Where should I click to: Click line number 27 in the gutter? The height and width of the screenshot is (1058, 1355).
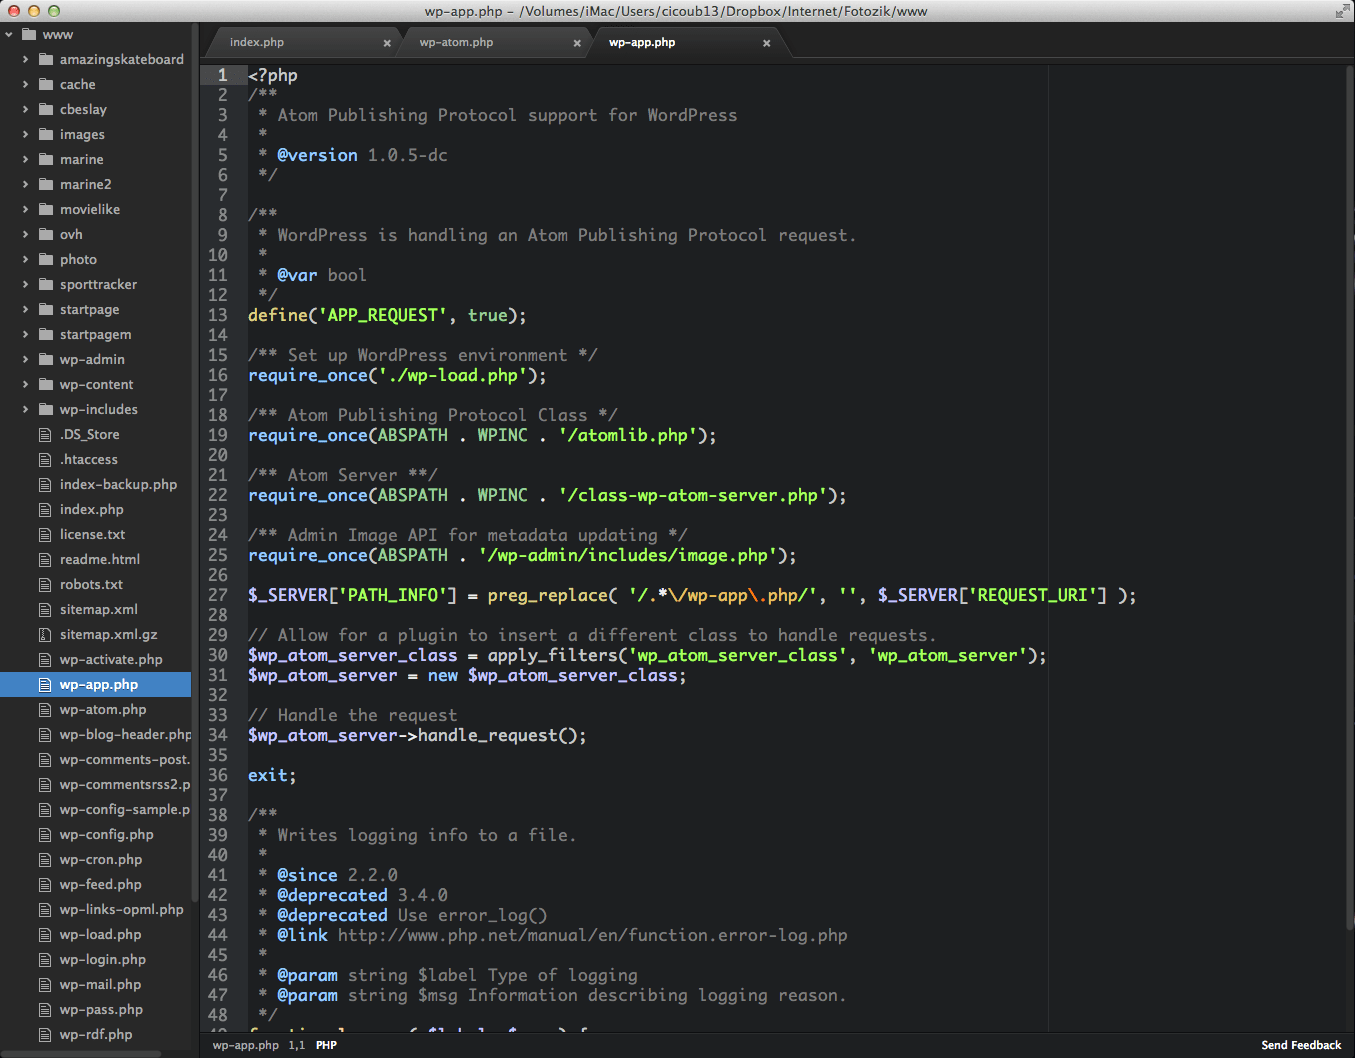click(218, 595)
